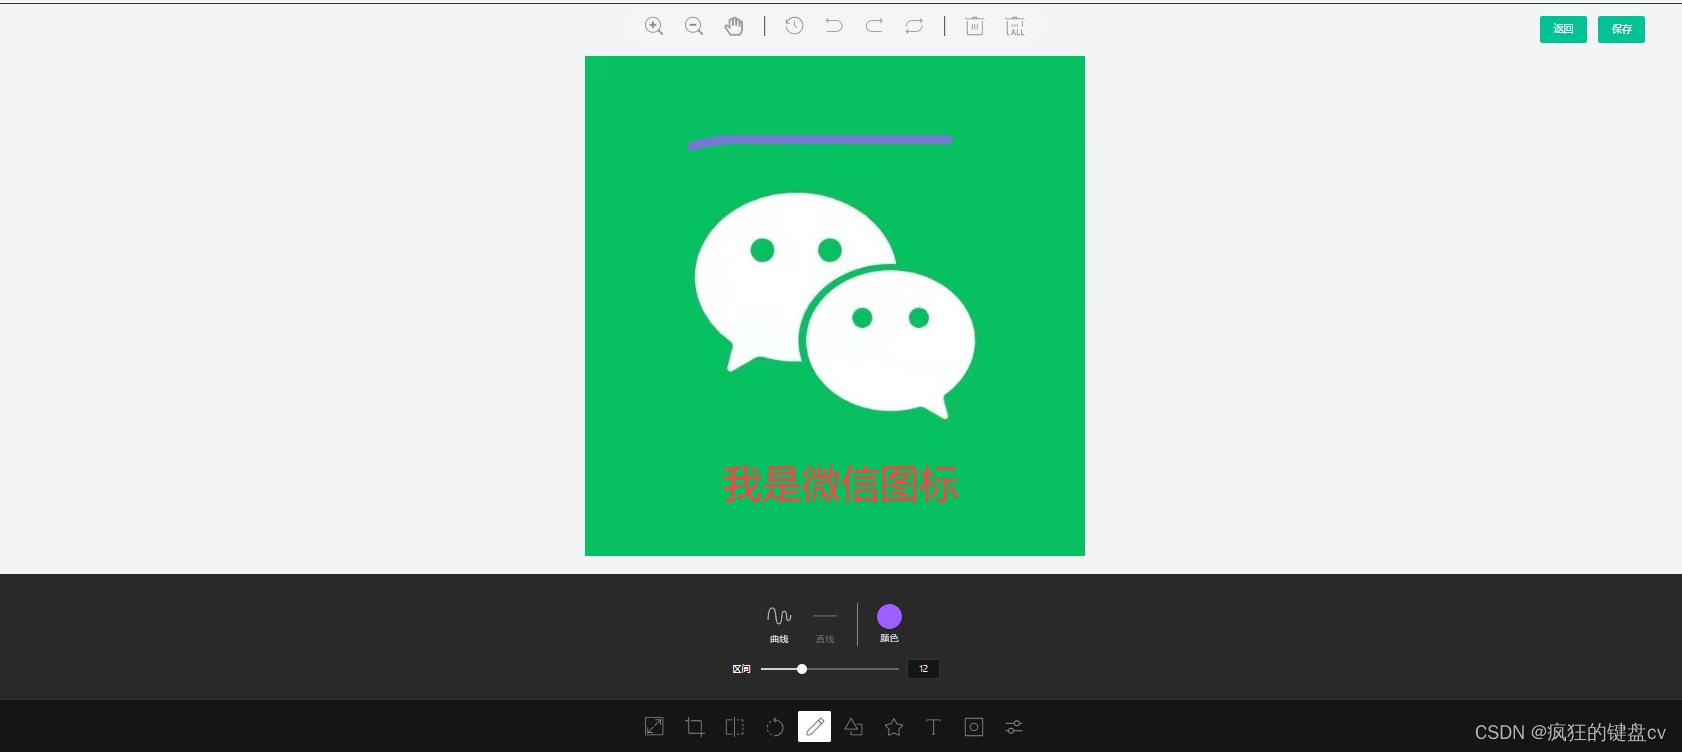Image resolution: width=1682 pixels, height=752 pixels.
Task: Select the Rotate tool
Action: pos(775,727)
